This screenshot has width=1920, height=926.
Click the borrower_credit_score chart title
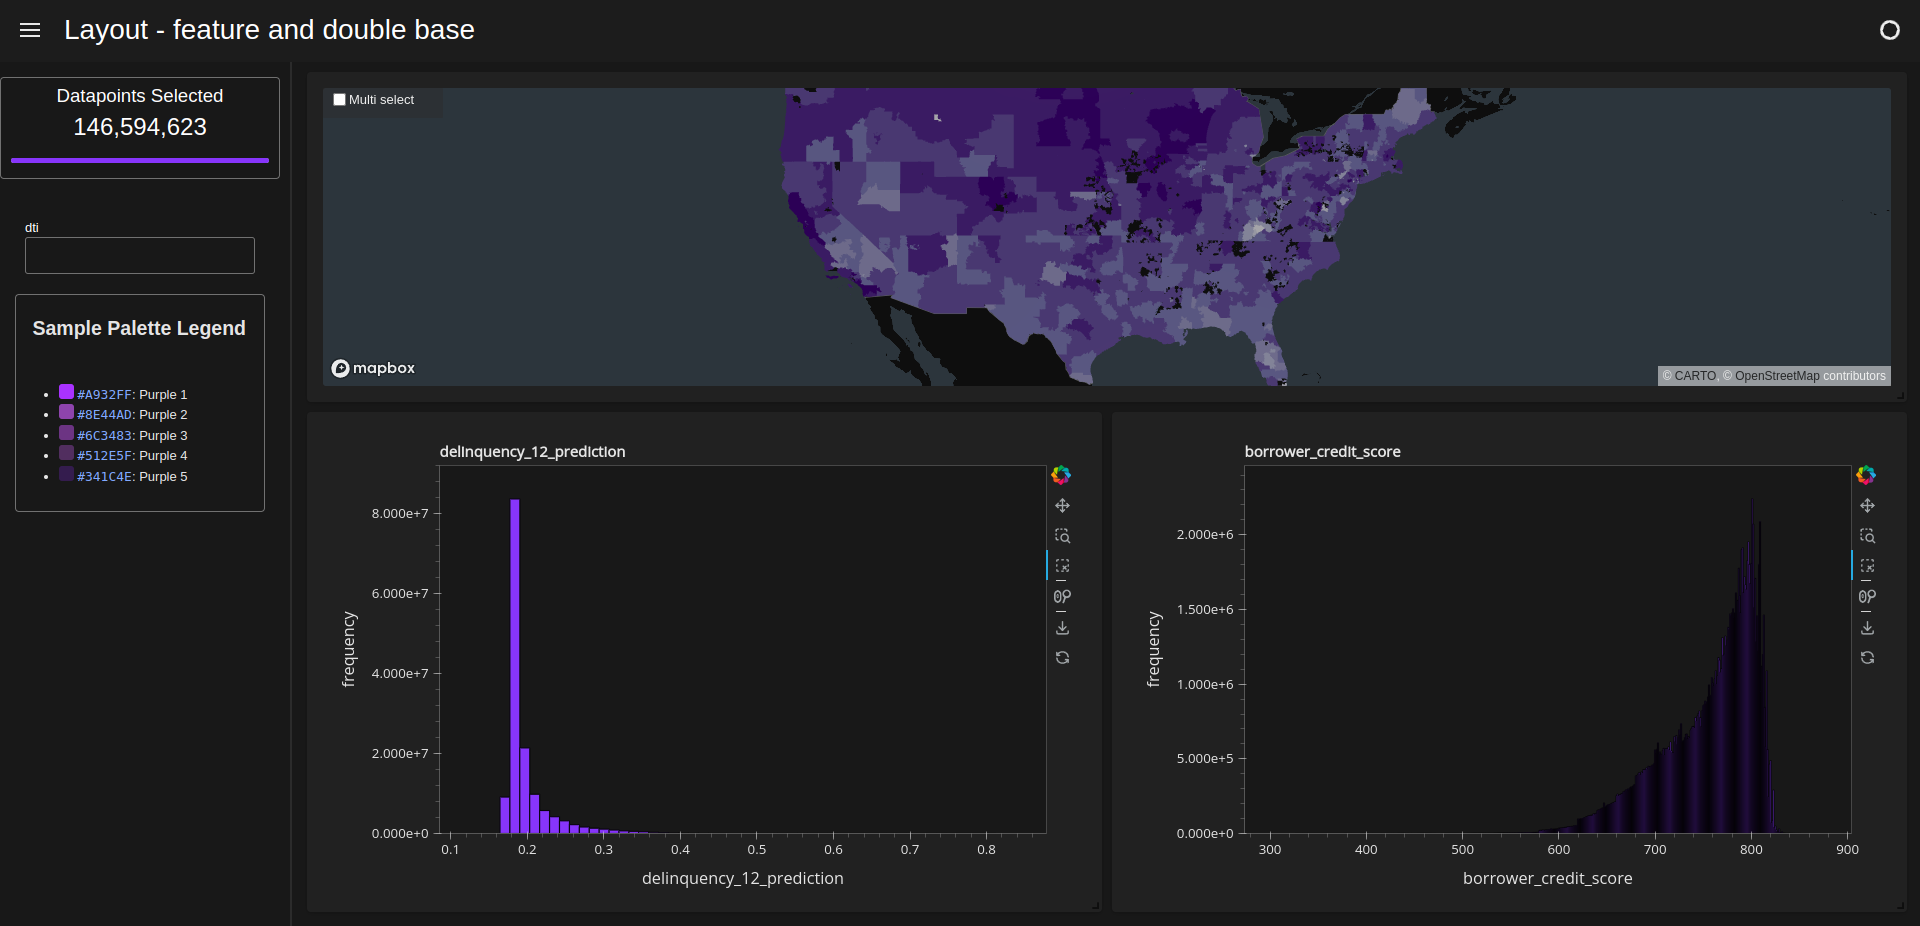coord(1323,452)
